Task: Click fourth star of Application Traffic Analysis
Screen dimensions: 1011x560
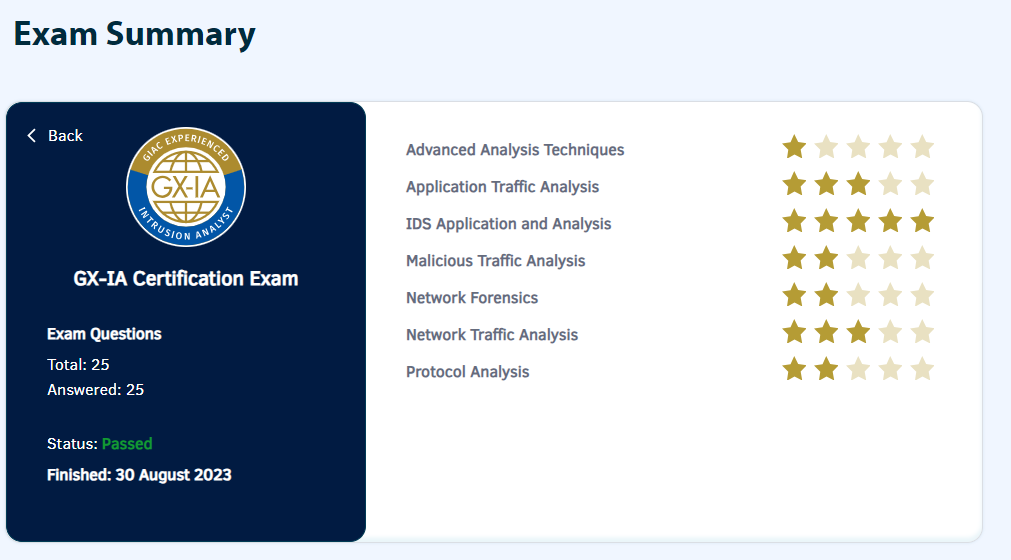Action: pyautogui.click(x=890, y=184)
